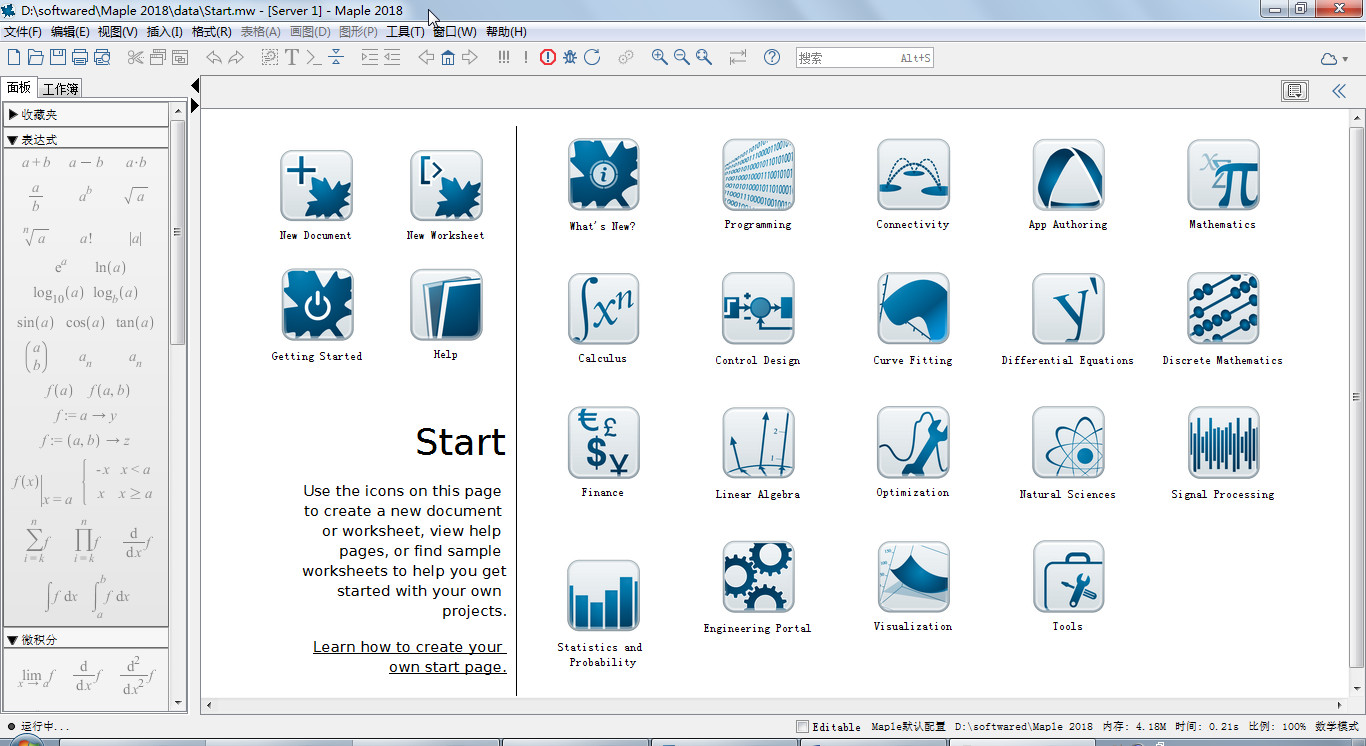Open the Linear Algebra icon

(x=758, y=442)
